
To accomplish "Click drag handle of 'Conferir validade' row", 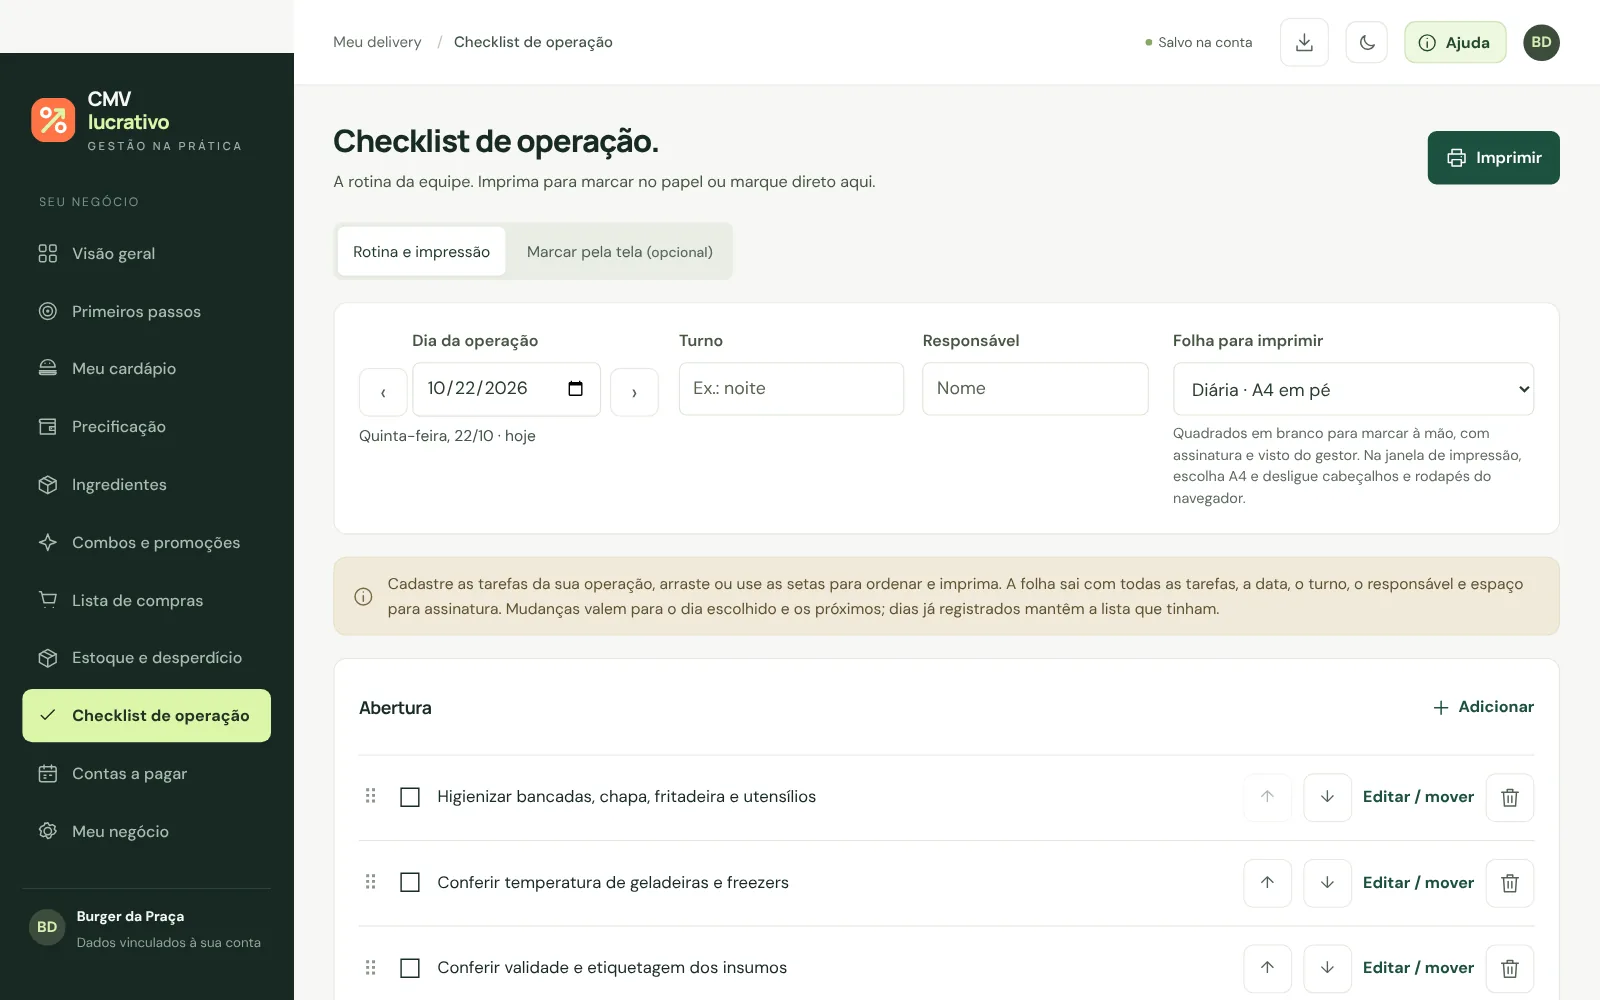I will (371, 967).
